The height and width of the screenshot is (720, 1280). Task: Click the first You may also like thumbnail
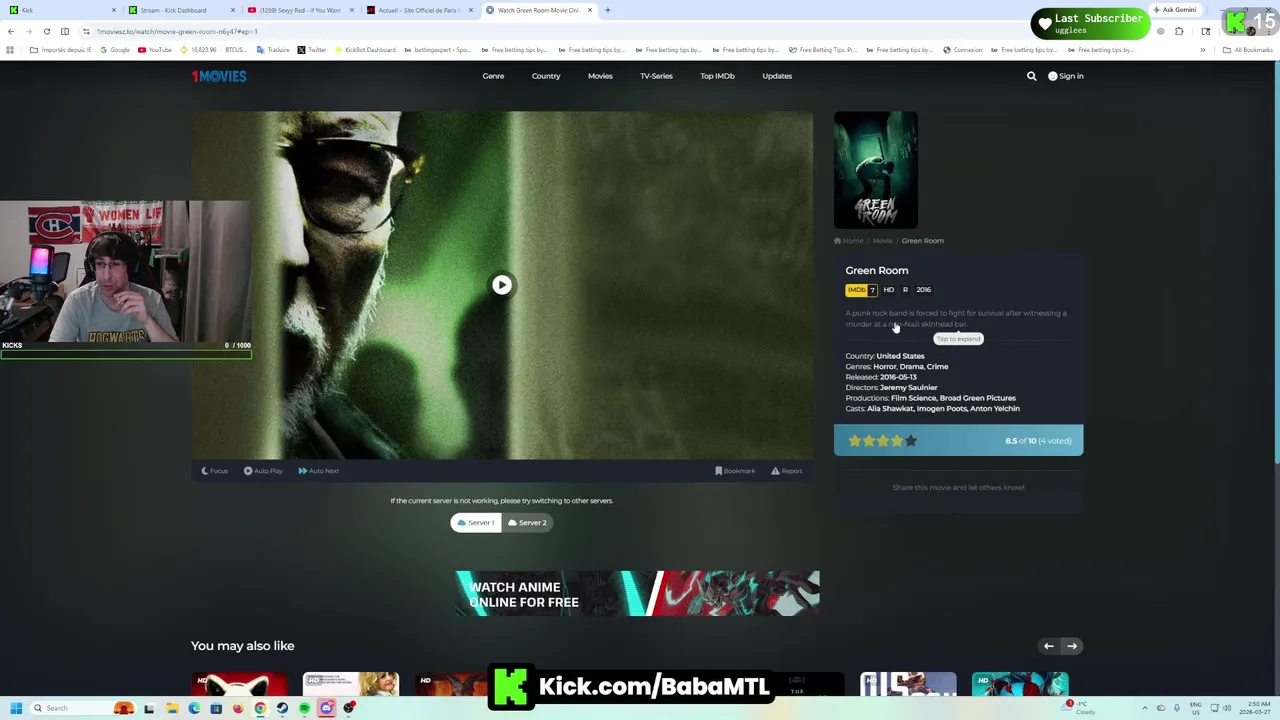point(239,684)
